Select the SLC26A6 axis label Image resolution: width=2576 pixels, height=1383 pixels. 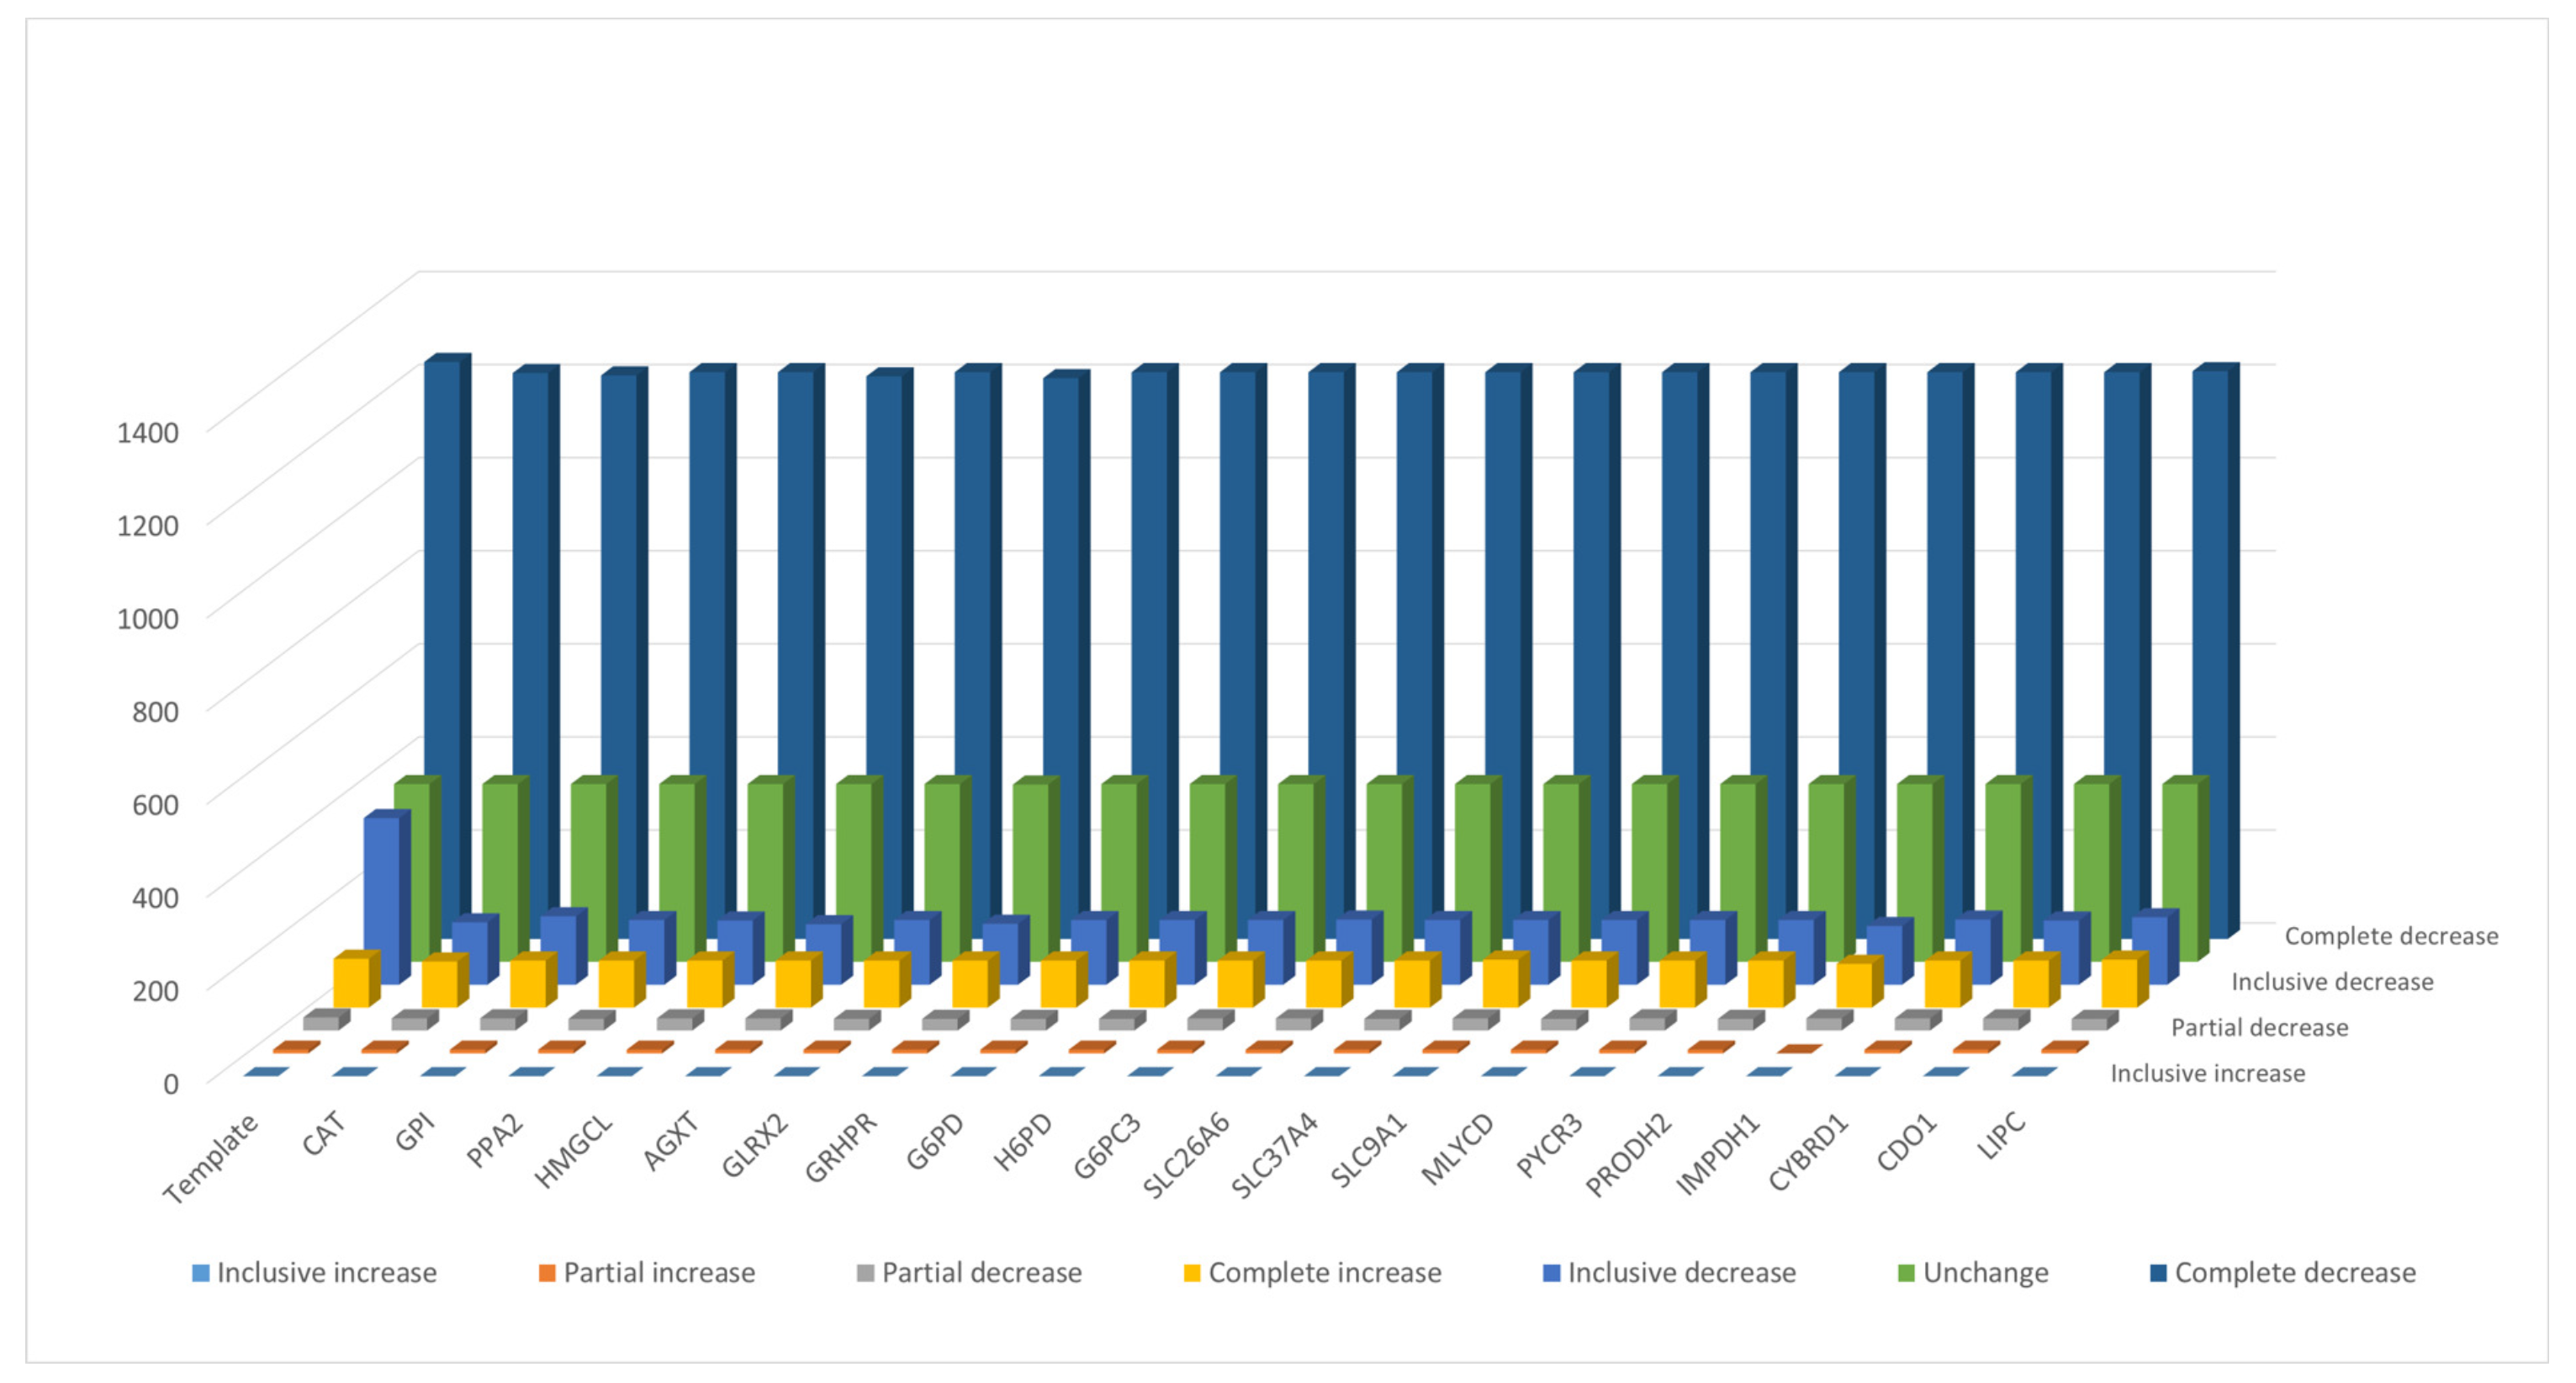pos(1186,1155)
